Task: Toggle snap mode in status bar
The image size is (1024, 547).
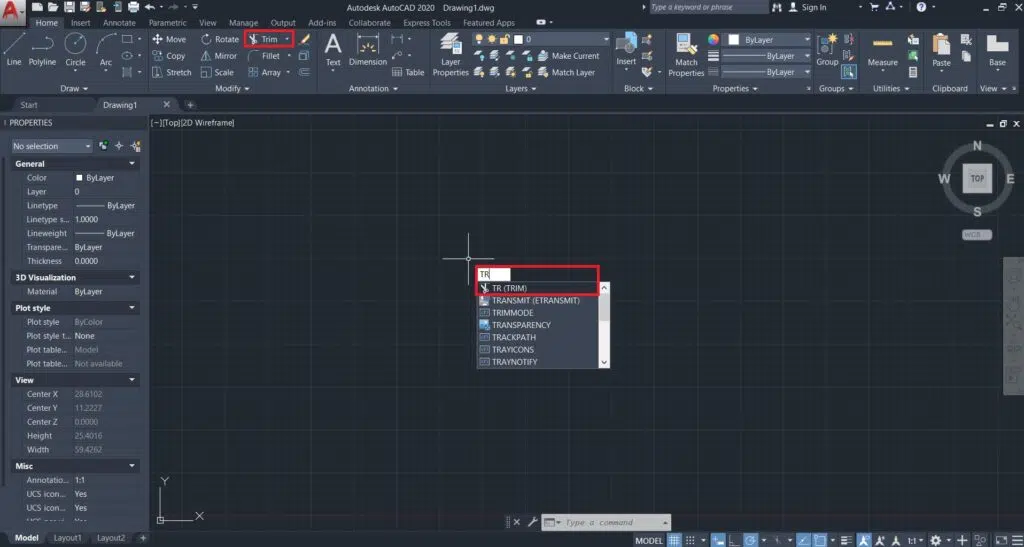Action: tap(691, 540)
